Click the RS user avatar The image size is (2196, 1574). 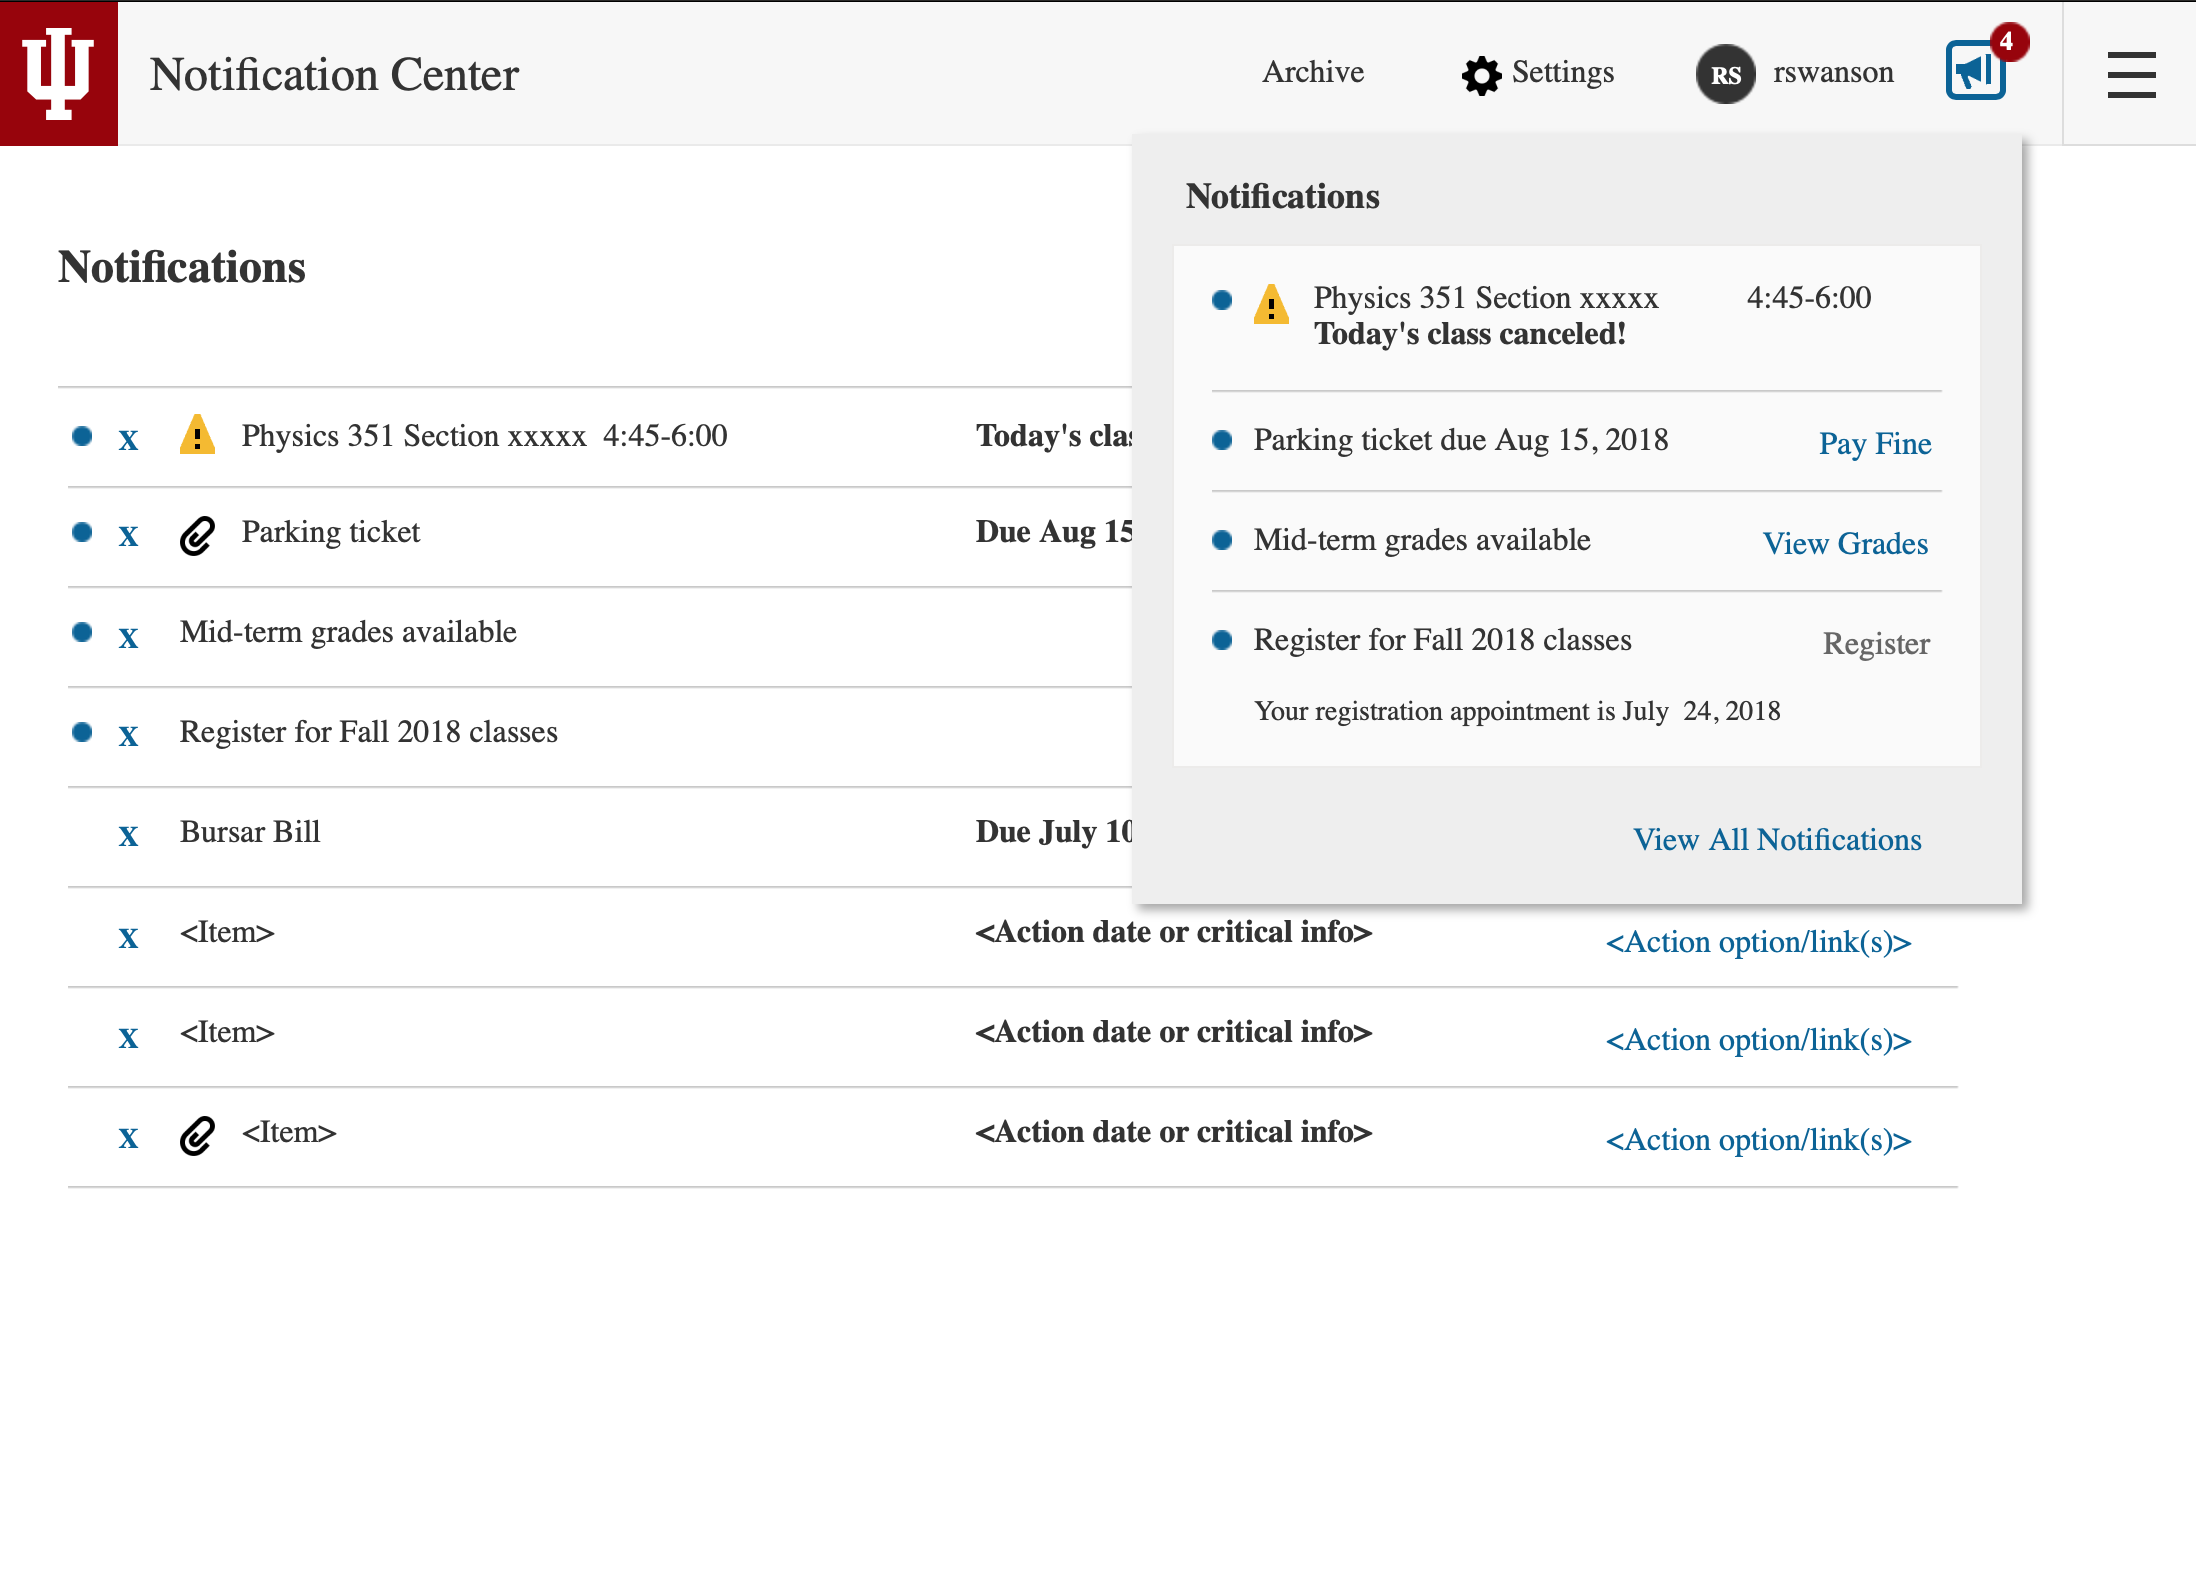[1725, 74]
